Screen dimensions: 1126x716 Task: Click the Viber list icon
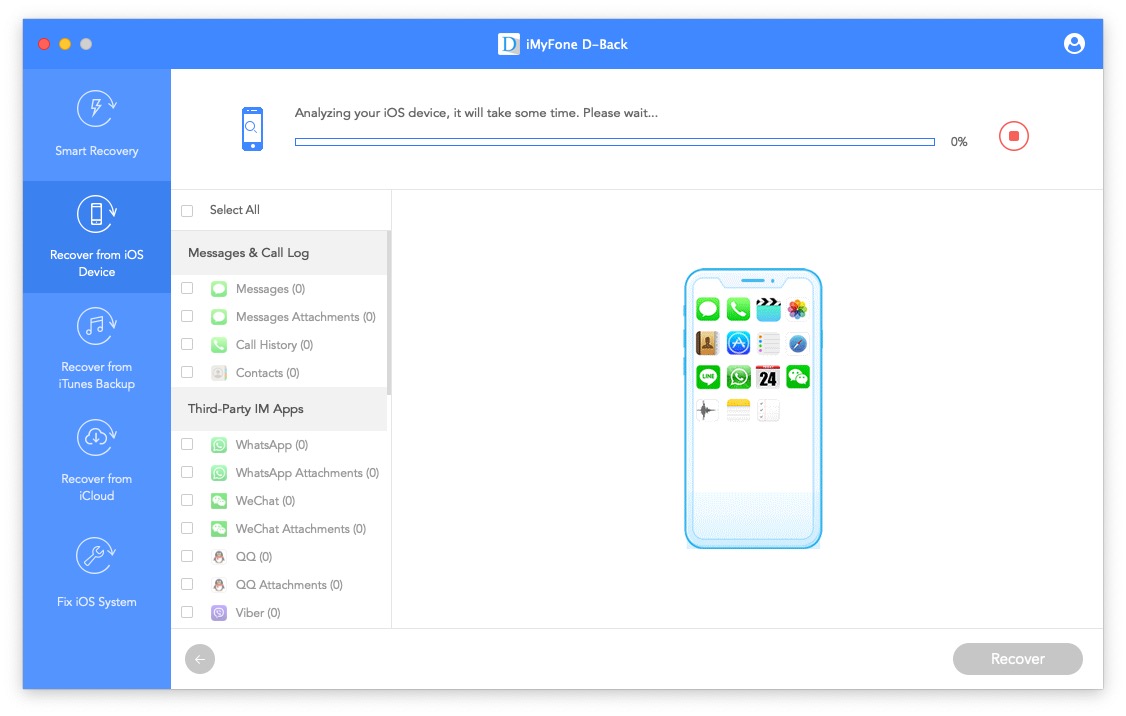(219, 613)
